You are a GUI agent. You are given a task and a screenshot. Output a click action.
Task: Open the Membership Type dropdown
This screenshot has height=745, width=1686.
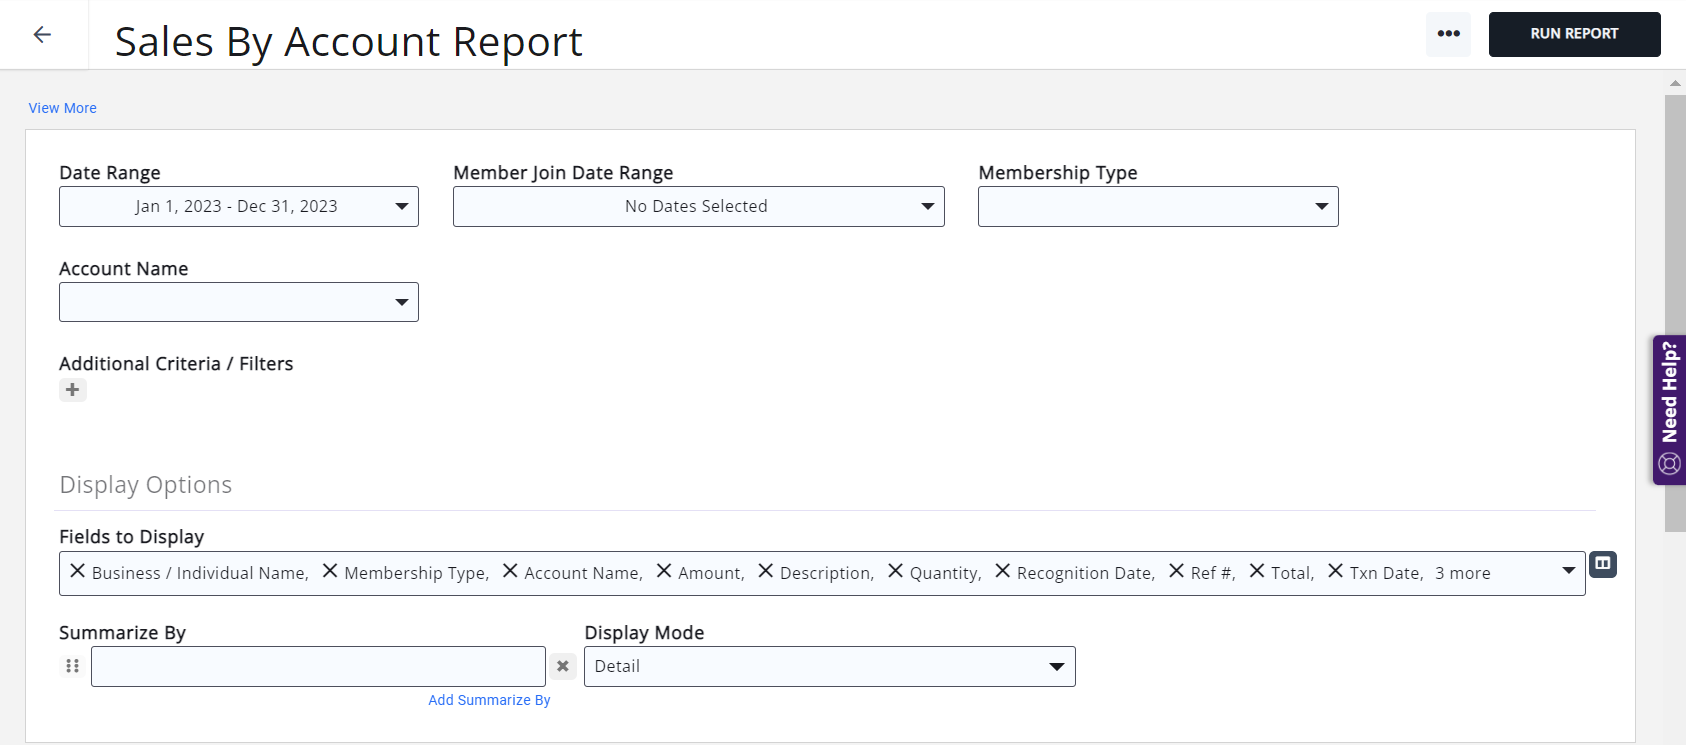coord(1158,207)
